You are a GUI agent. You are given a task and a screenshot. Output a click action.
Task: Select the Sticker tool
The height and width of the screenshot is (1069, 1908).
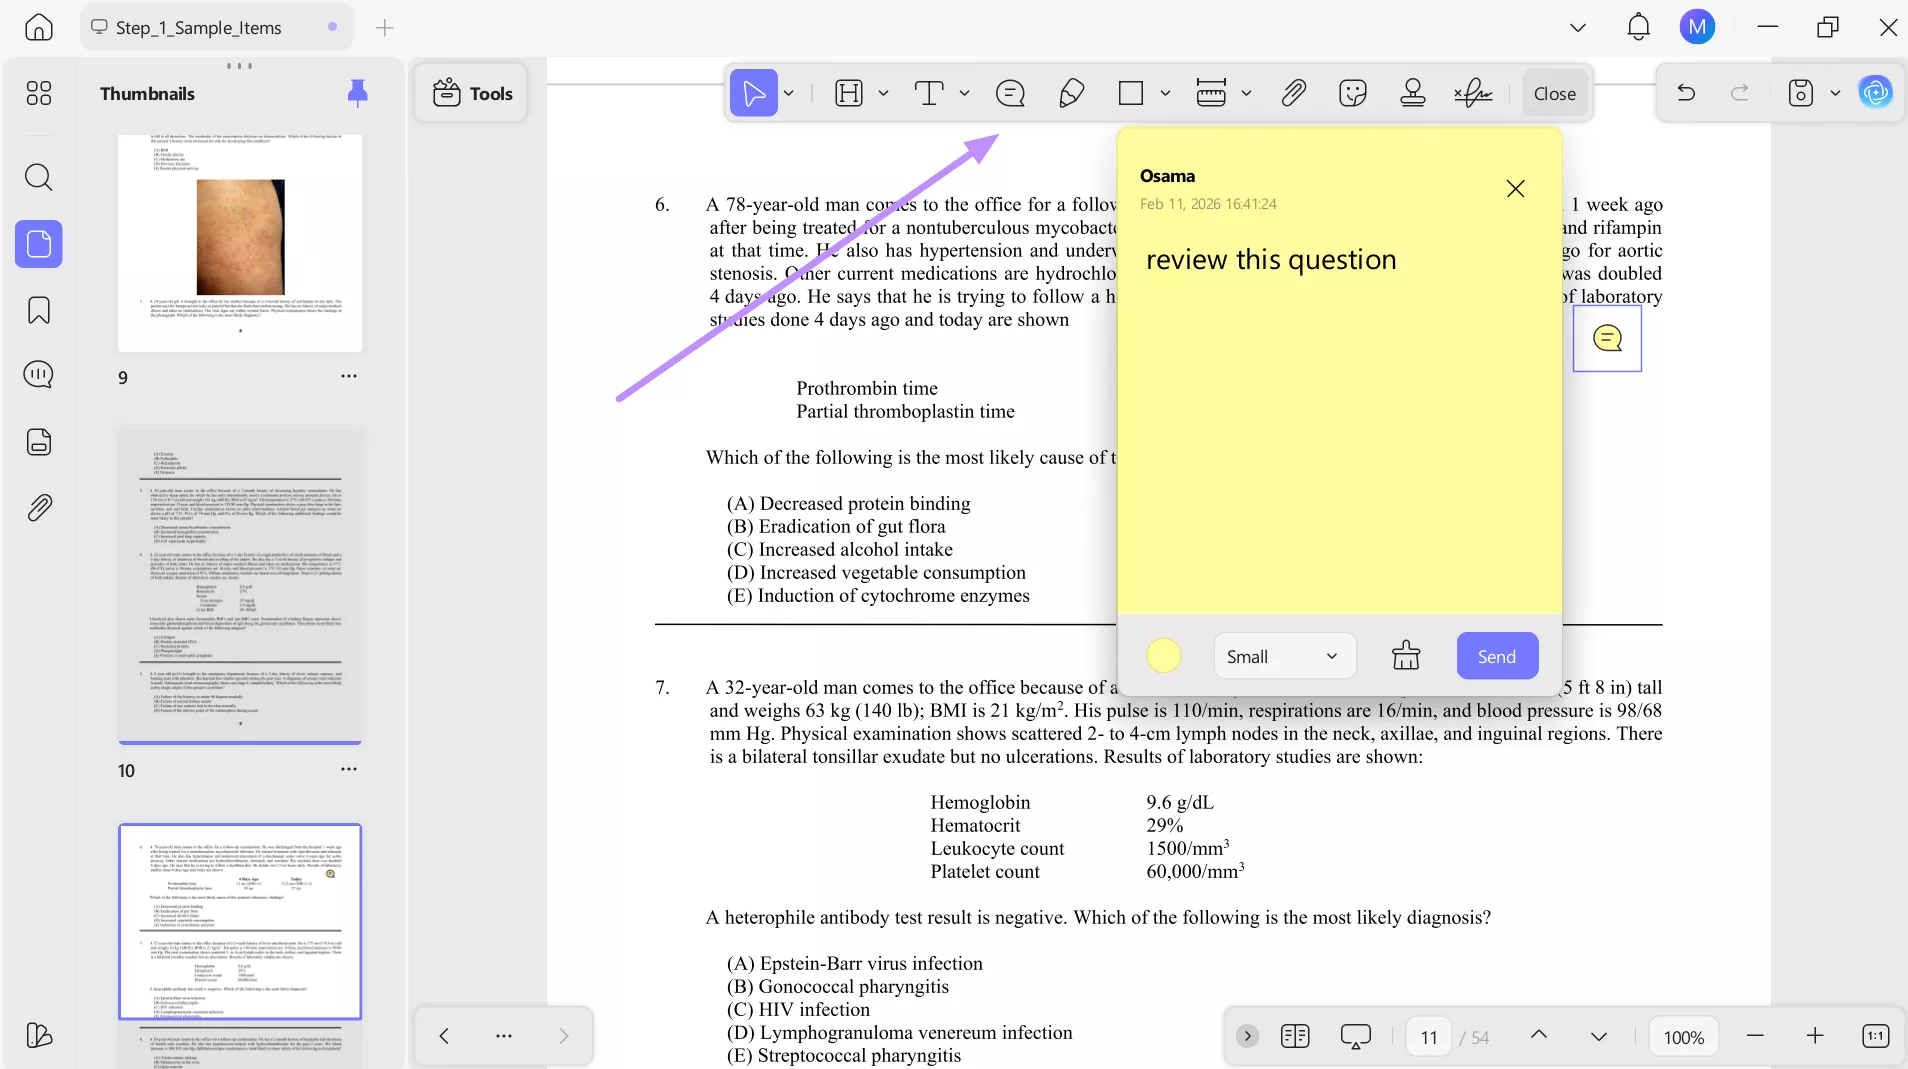click(x=1353, y=93)
